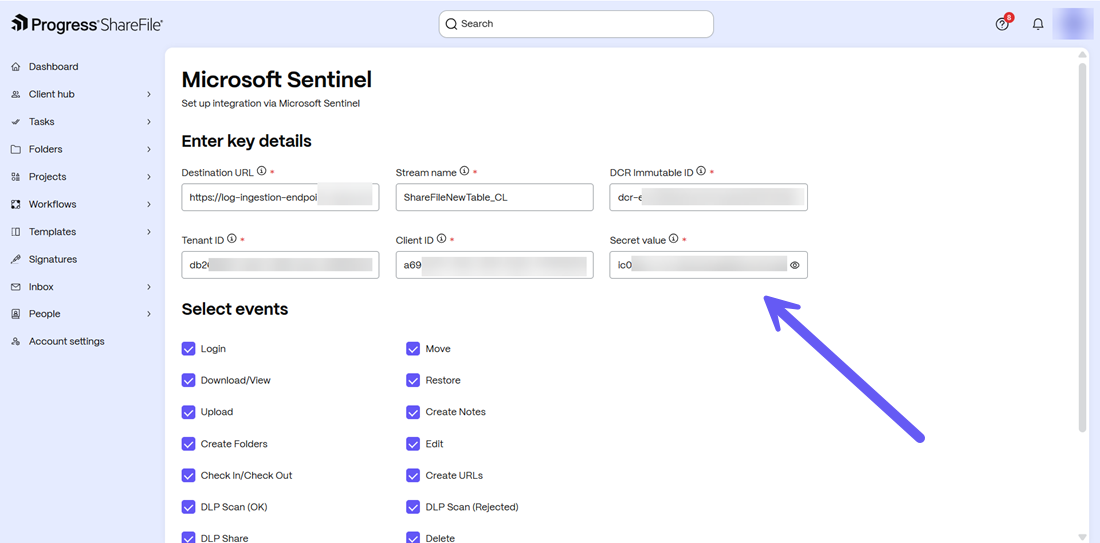Select Workflows in the sidebar

(53, 204)
